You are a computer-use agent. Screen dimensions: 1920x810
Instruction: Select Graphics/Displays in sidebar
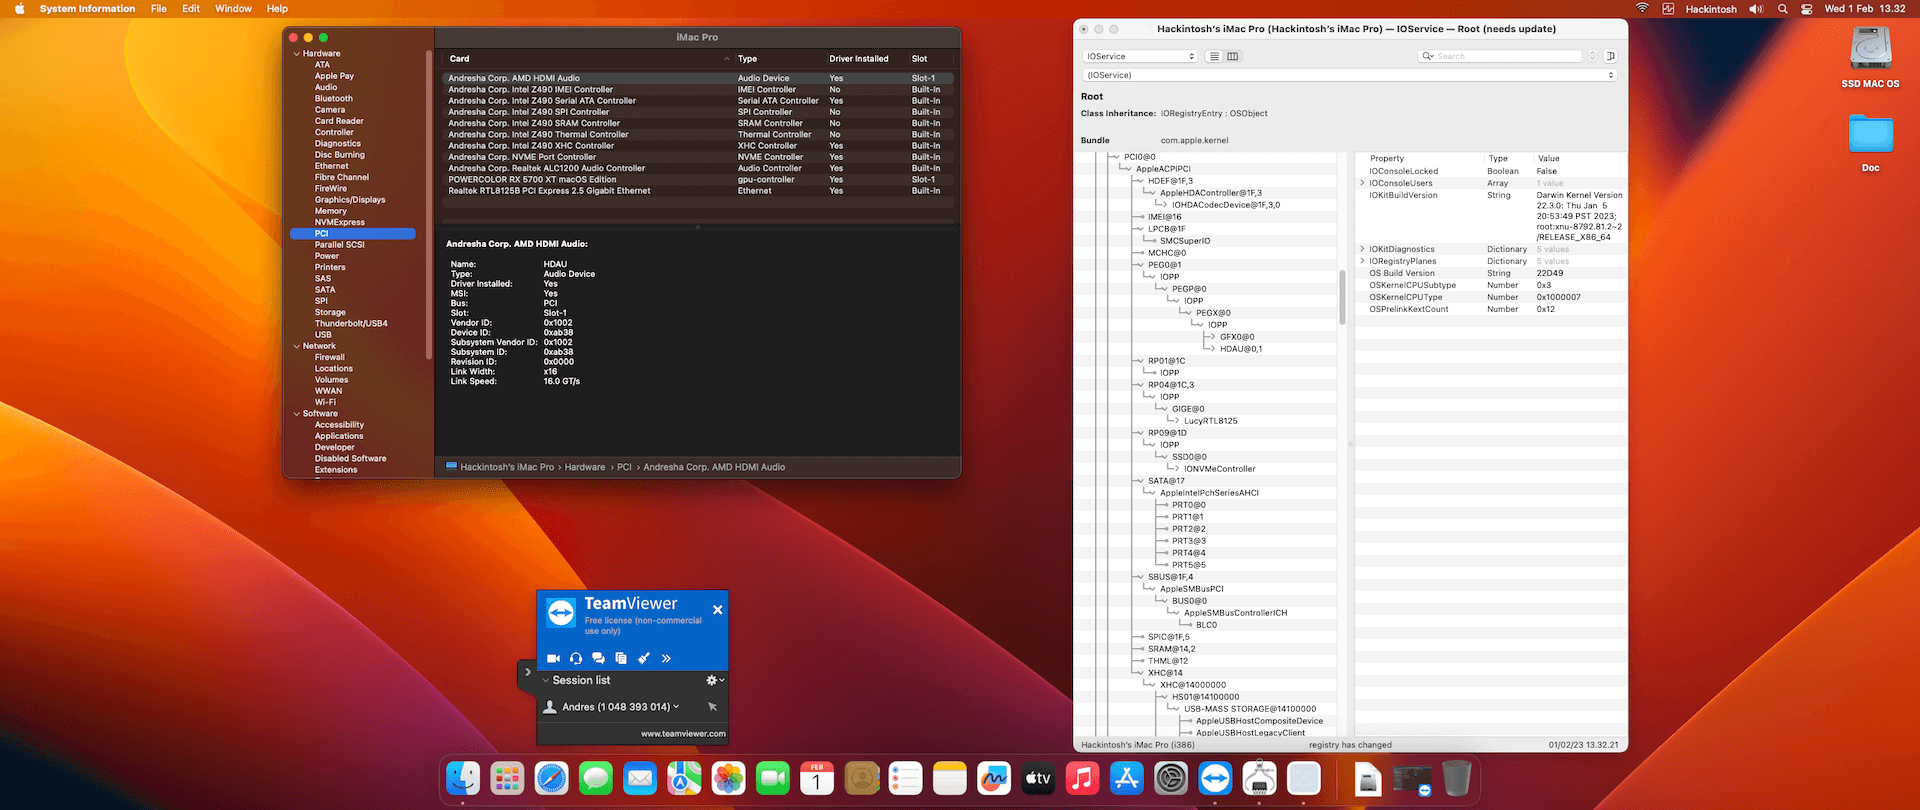point(350,200)
